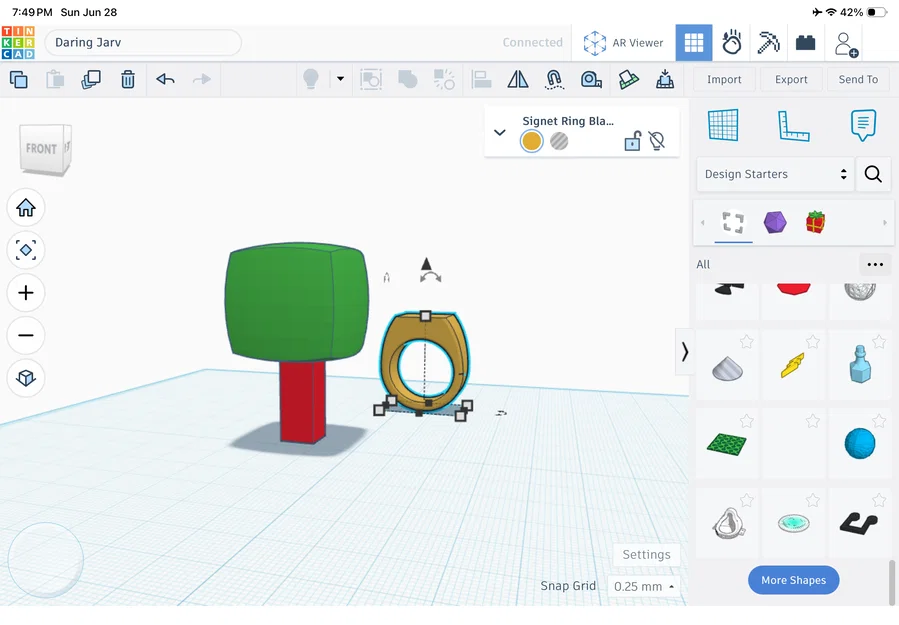The width and height of the screenshot is (899, 625).
Task: Pick the grey cone shape
Action: (x=728, y=368)
